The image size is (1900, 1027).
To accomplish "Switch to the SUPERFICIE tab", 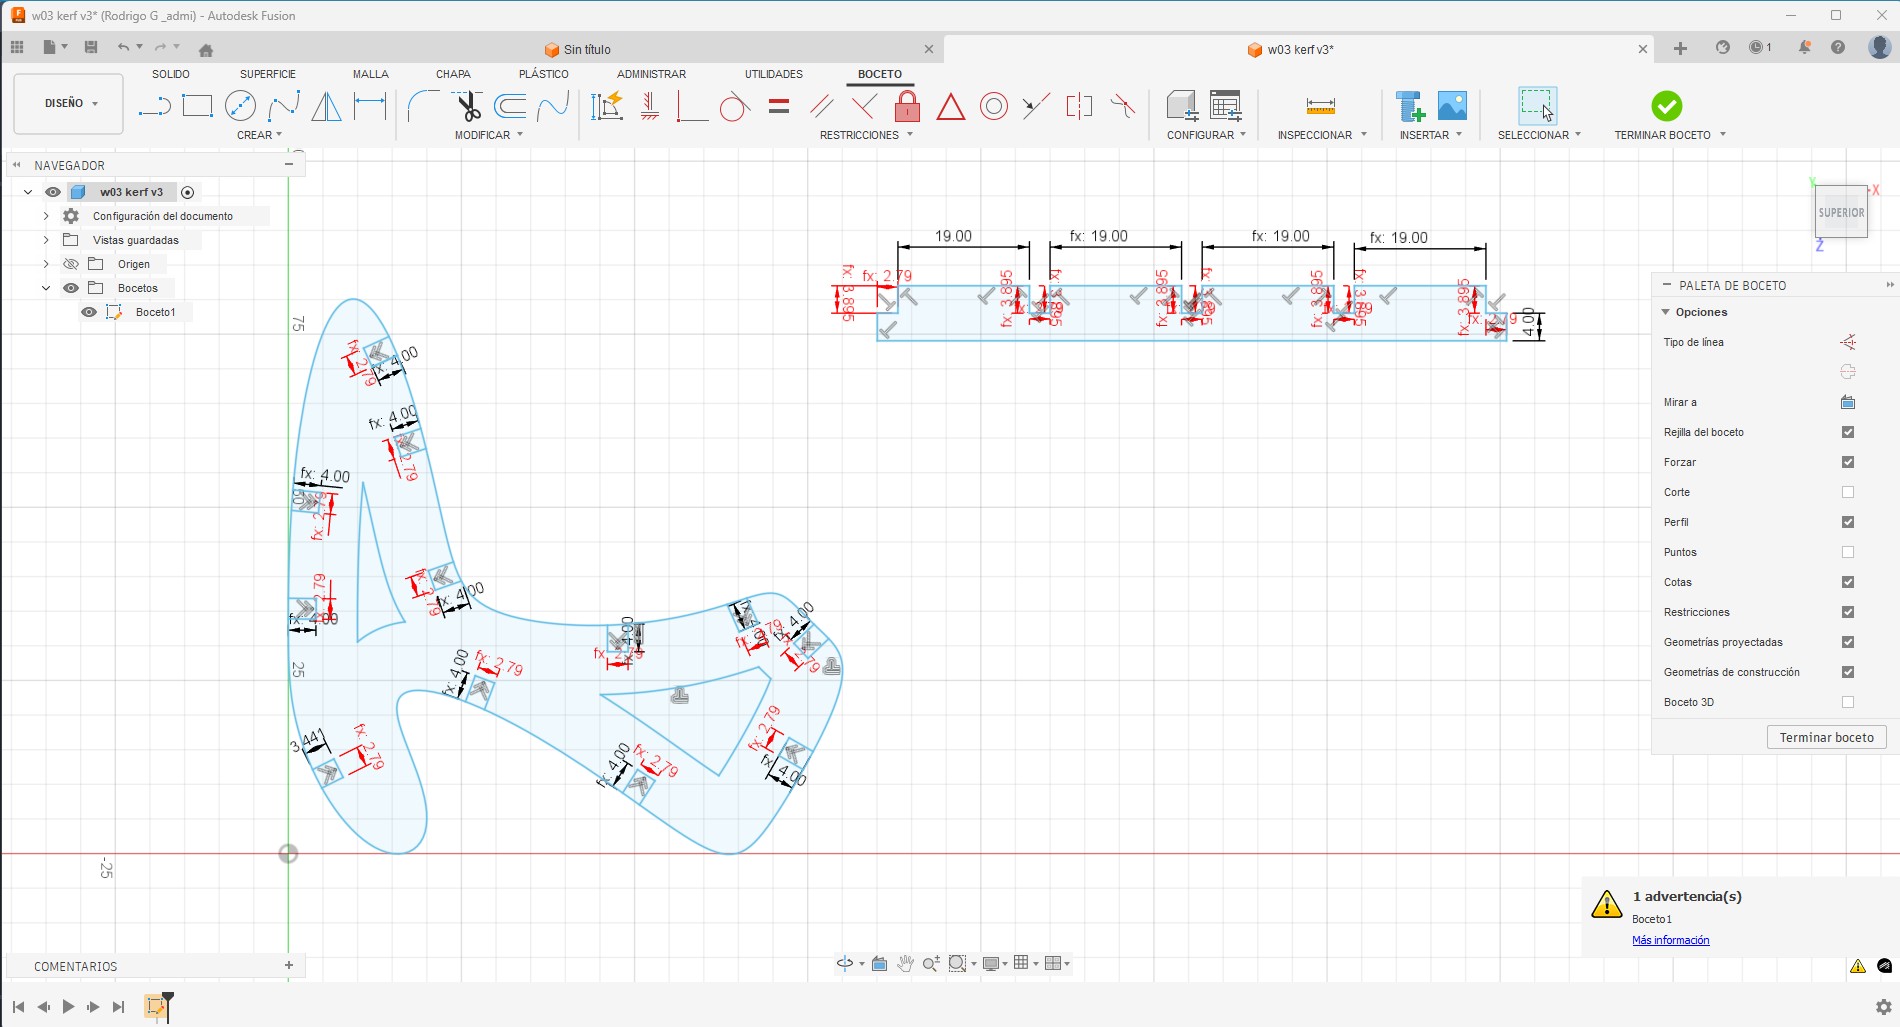I will (x=268, y=74).
